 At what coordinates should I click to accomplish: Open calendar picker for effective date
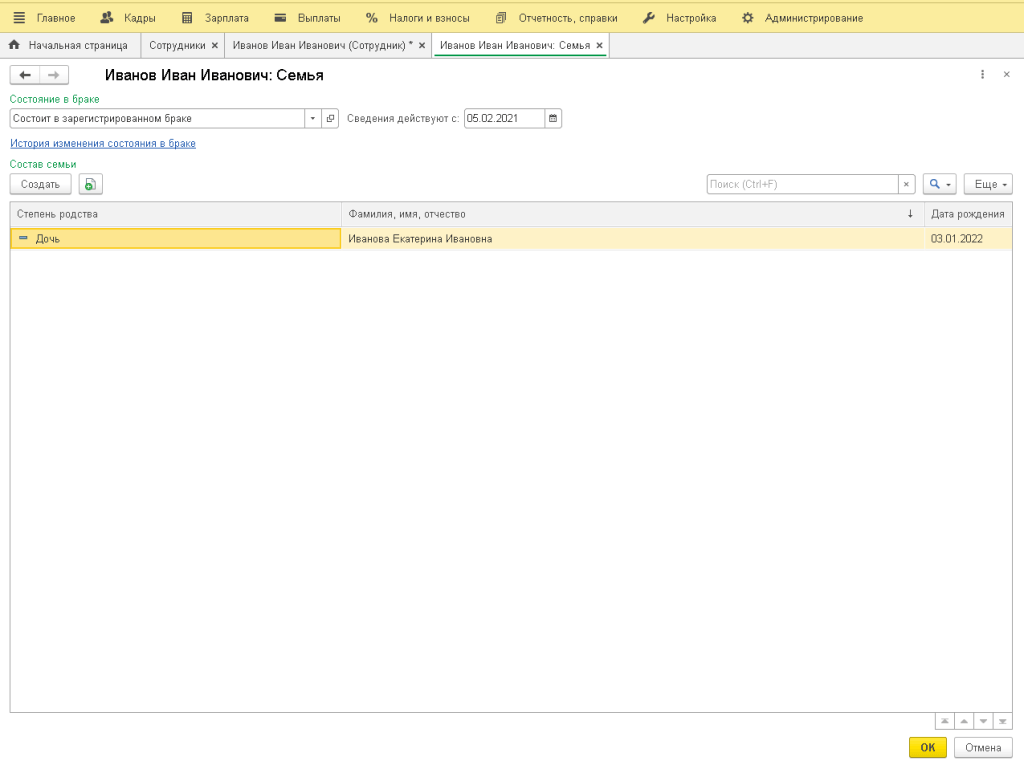click(x=553, y=118)
